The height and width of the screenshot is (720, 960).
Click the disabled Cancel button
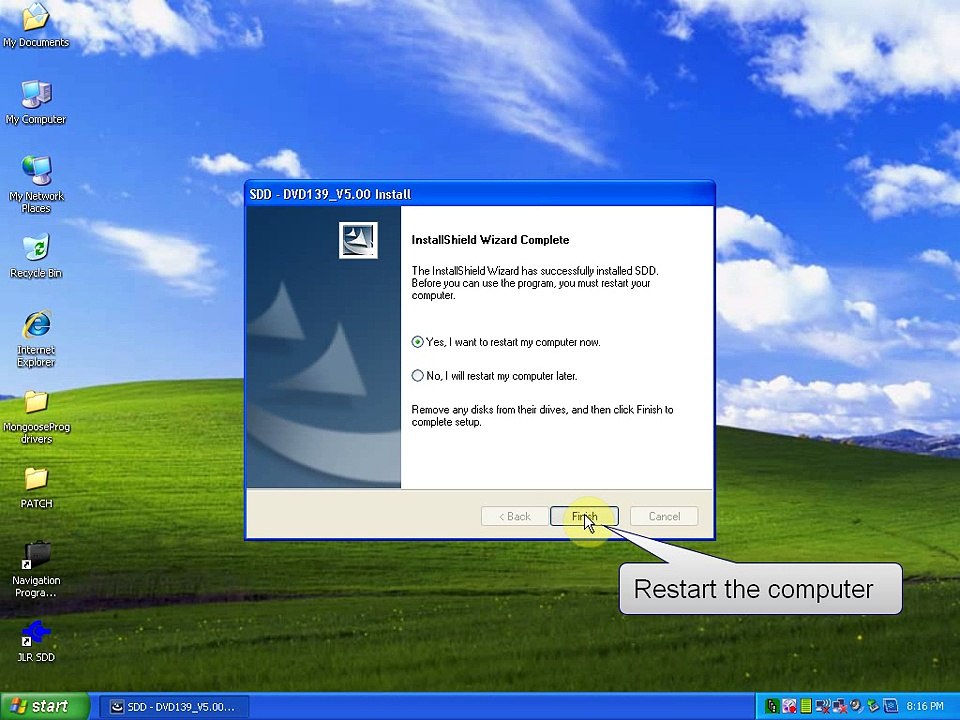[x=664, y=516]
